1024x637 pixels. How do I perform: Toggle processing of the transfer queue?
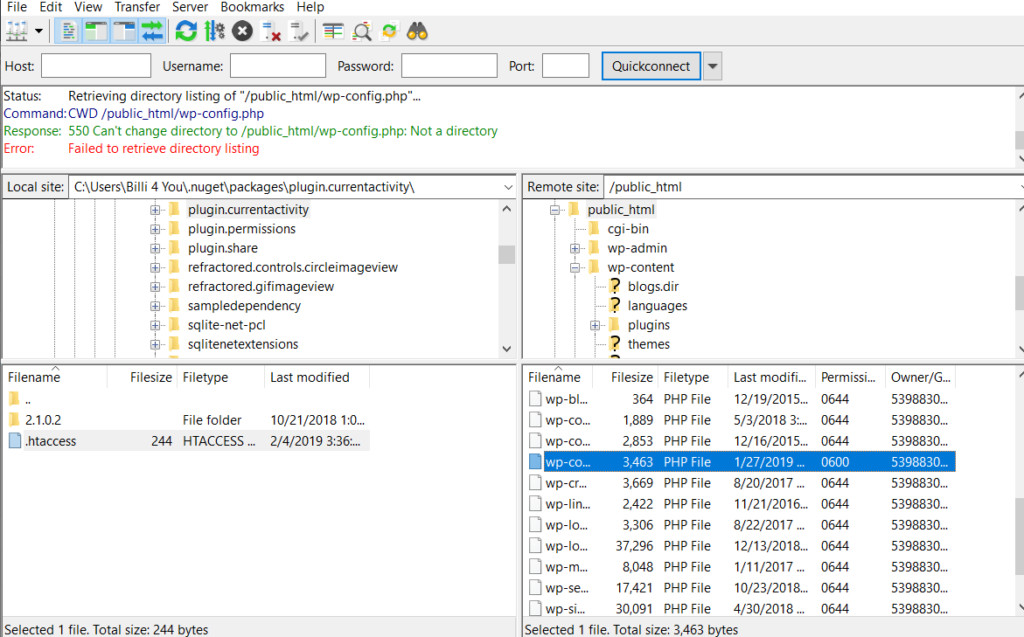click(214, 31)
